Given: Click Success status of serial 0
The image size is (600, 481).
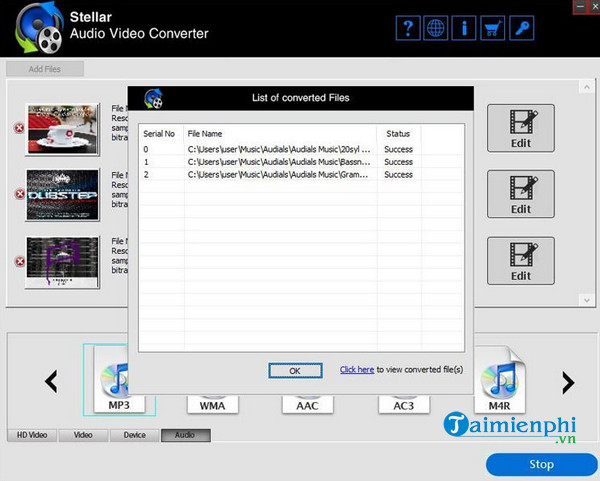Looking at the screenshot, I should (398, 149).
